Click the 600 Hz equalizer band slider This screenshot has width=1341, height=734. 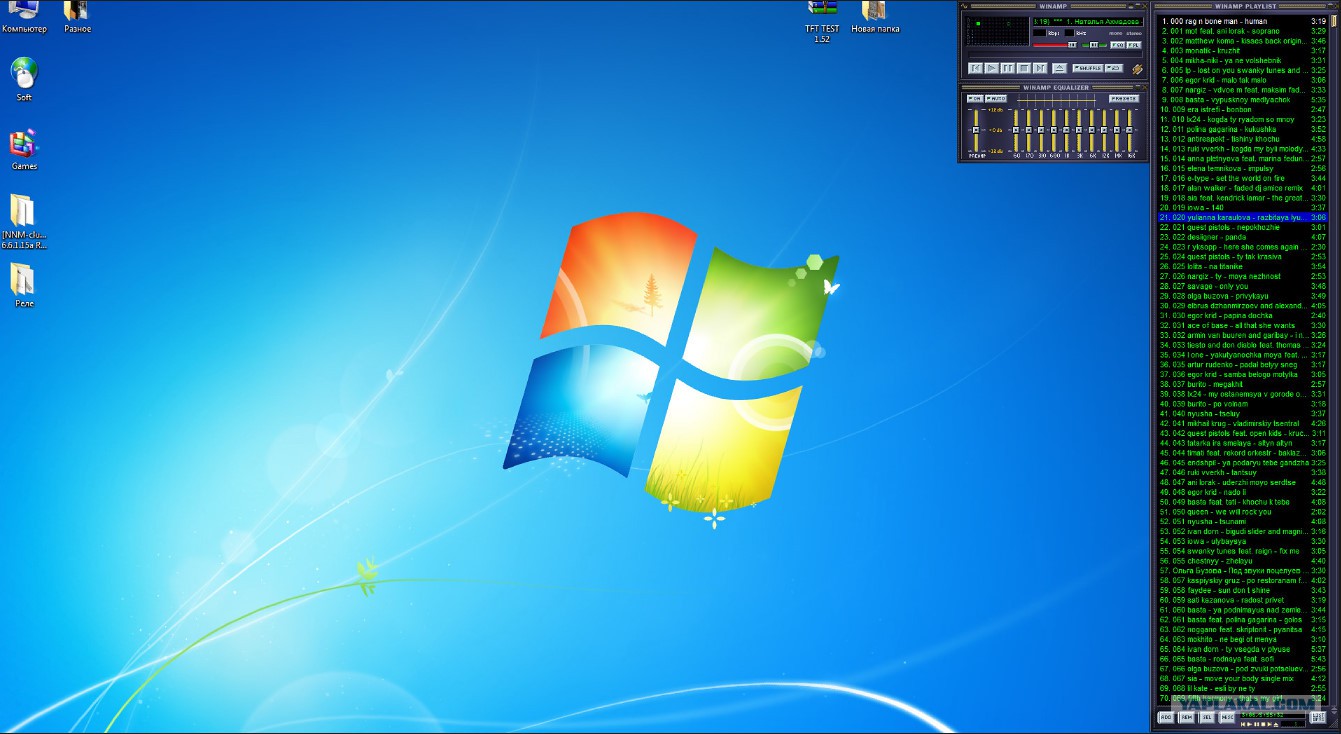click(1054, 131)
